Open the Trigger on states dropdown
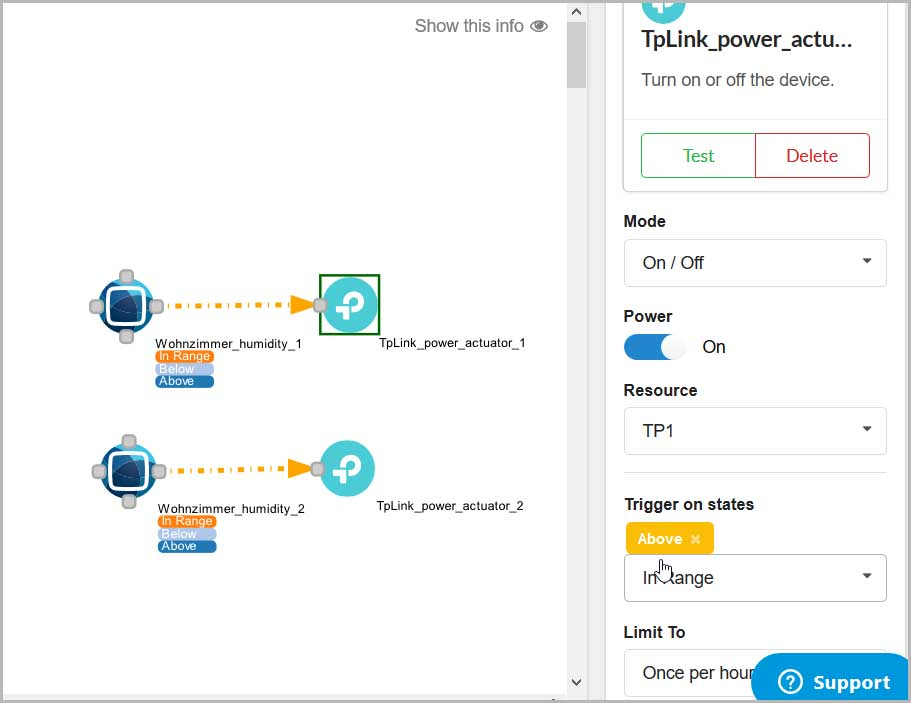The image size is (911, 703). [x=755, y=578]
